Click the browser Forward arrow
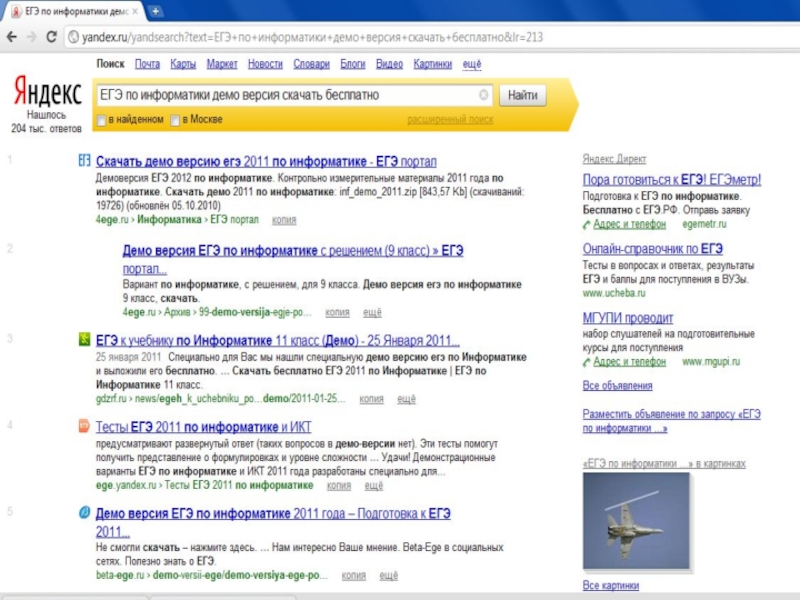The image size is (800, 600). tap(32, 37)
